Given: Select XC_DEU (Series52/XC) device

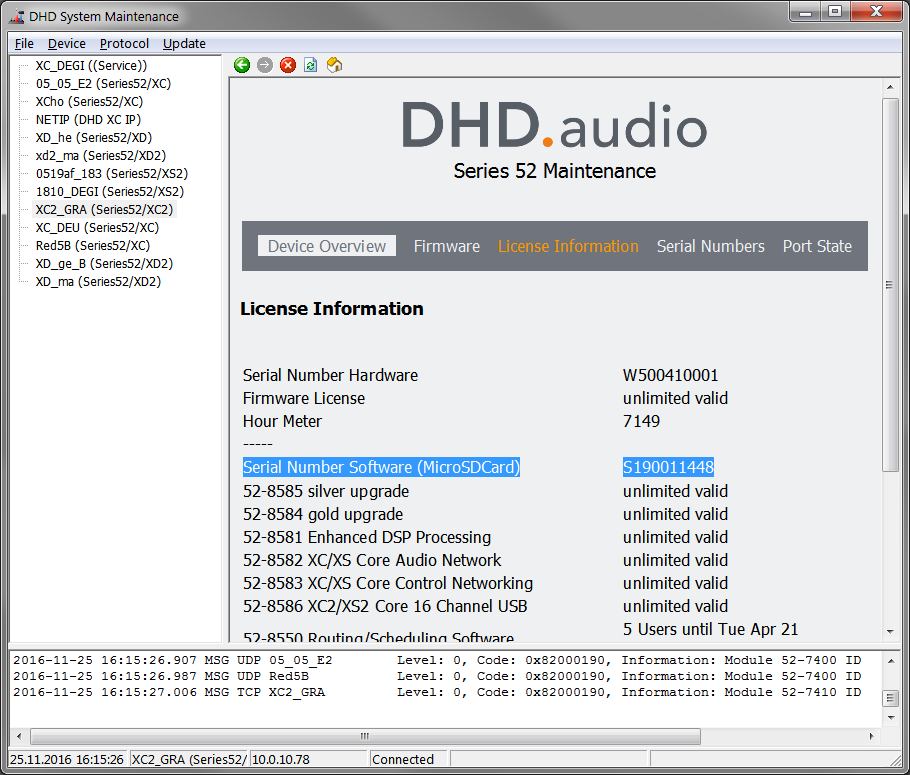Looking at the screenshot, I should 97,228.
